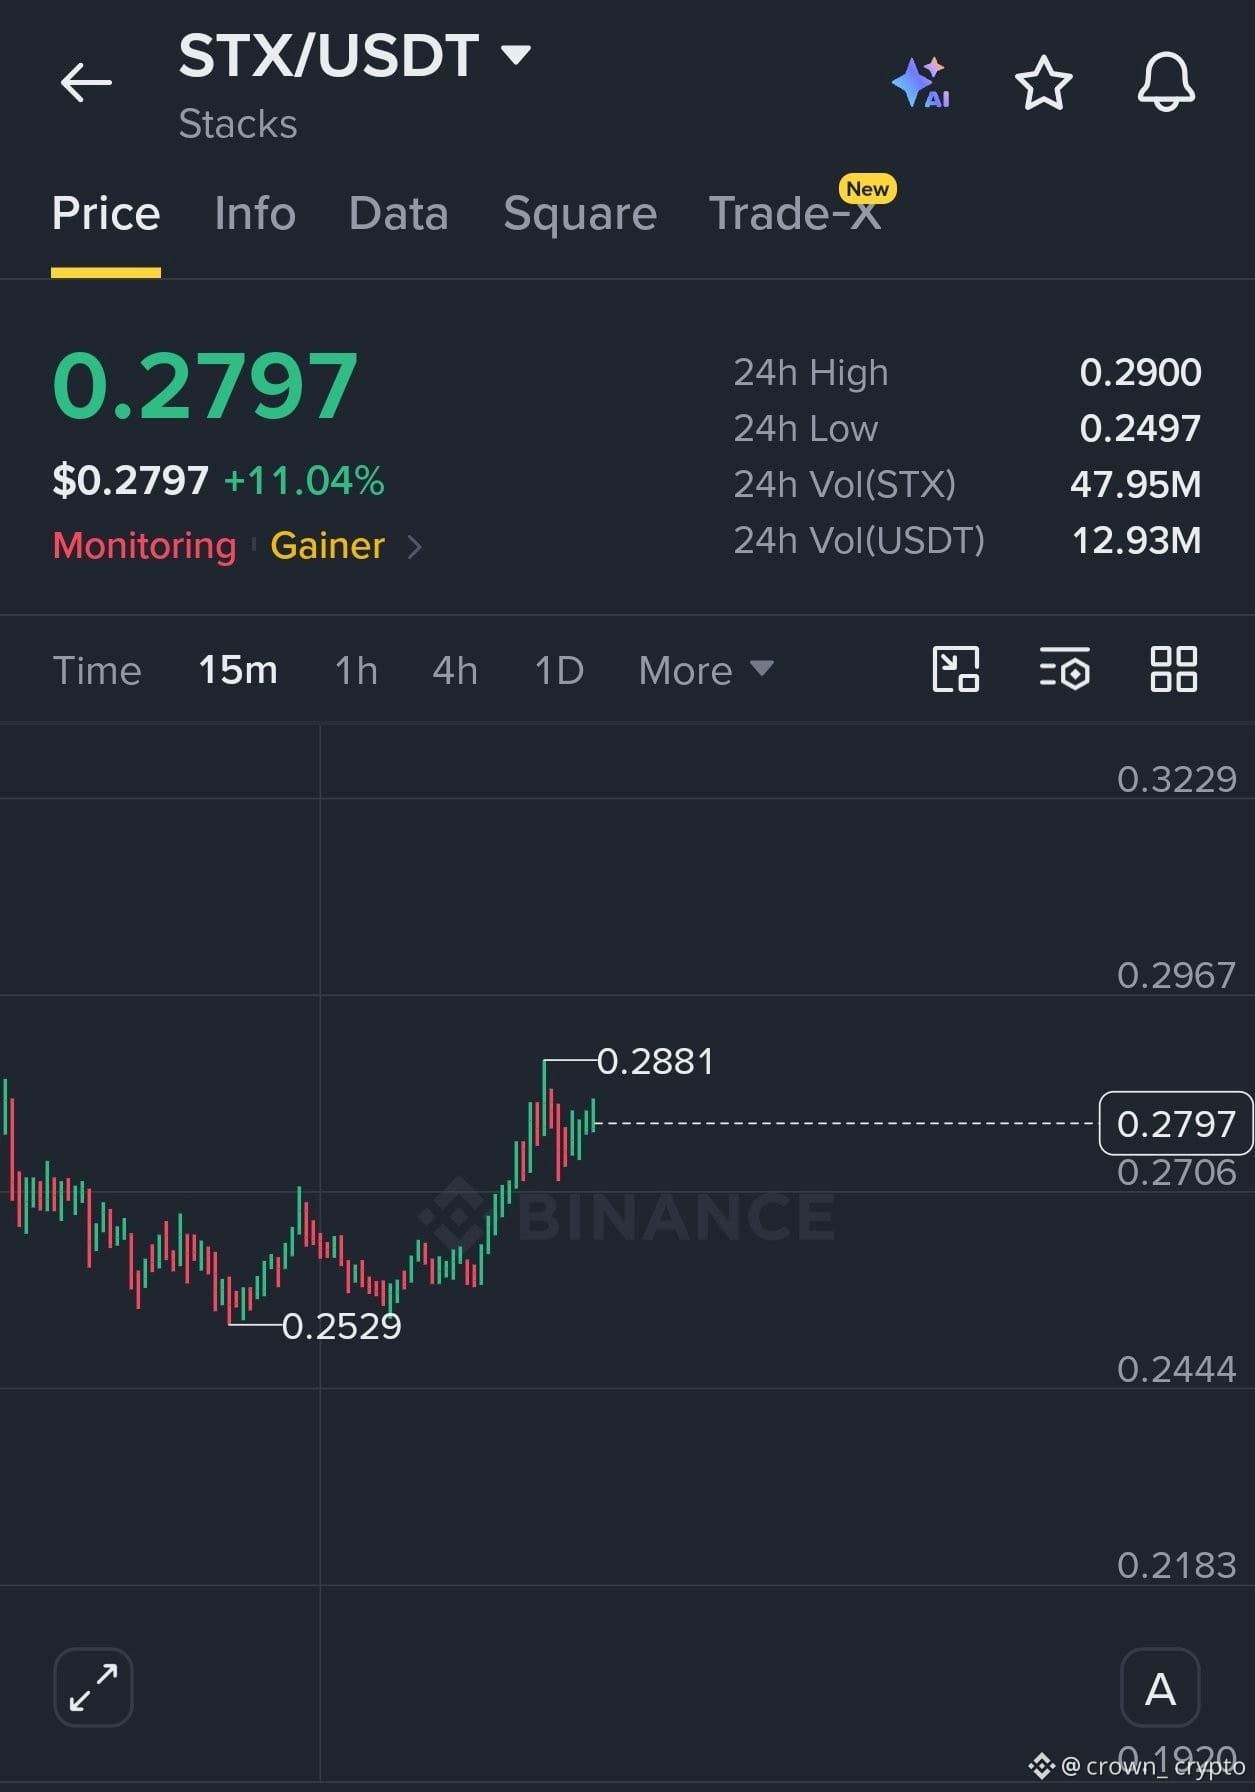The width and height of the screenshot is (1255, 1792).
Task: Tap the Stacks coin name subtitle
Action: point(238,124)
